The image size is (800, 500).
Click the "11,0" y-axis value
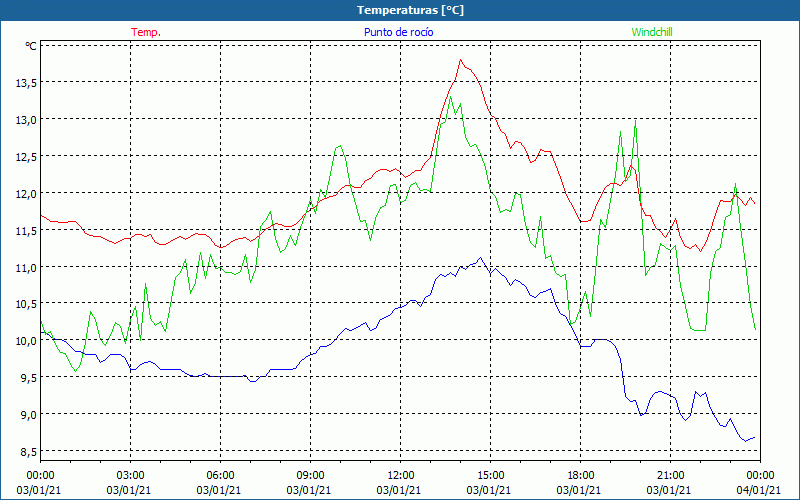pos(26,267)
